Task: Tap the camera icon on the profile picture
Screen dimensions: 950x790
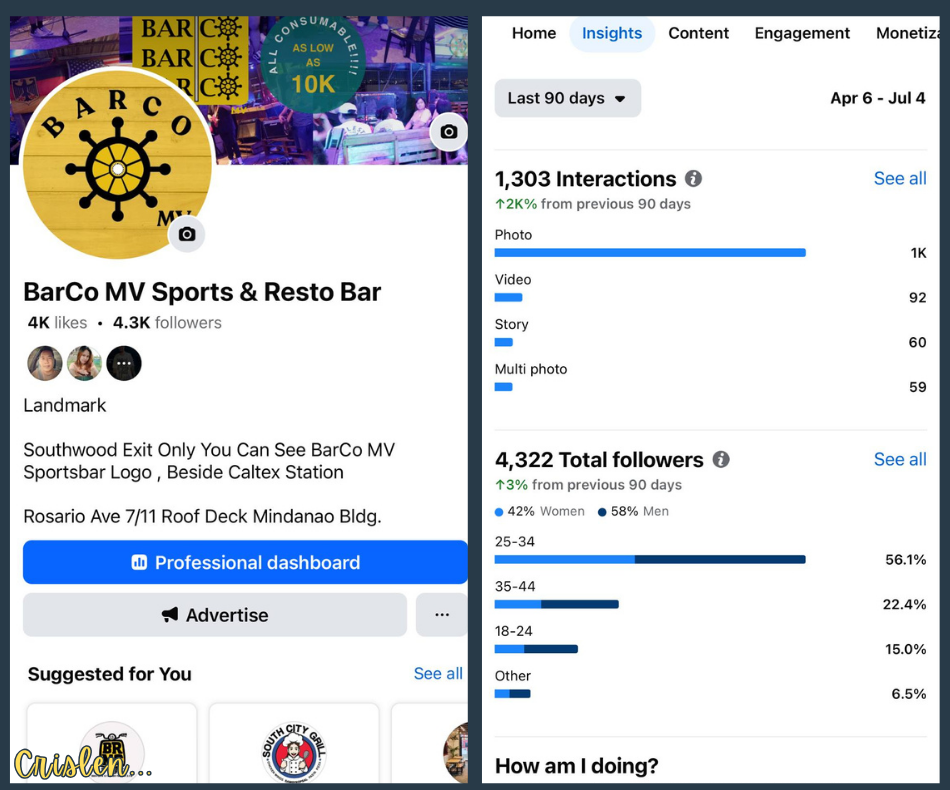Action: pyautogui.click(x=187, y=234)
